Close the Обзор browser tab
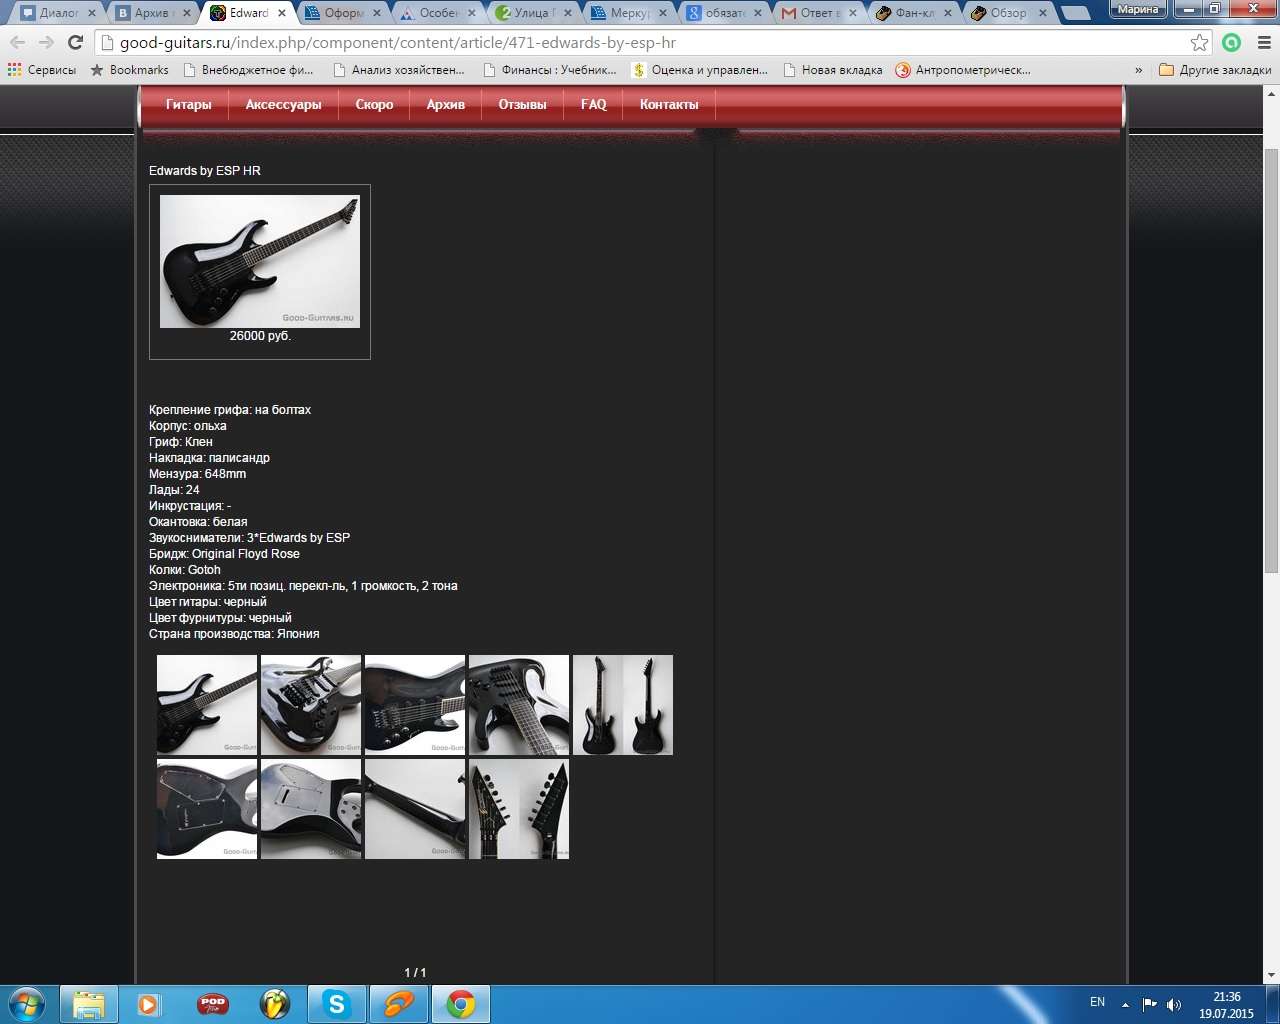This screenshot has height=1024, width=1280. click(1043, 13)
